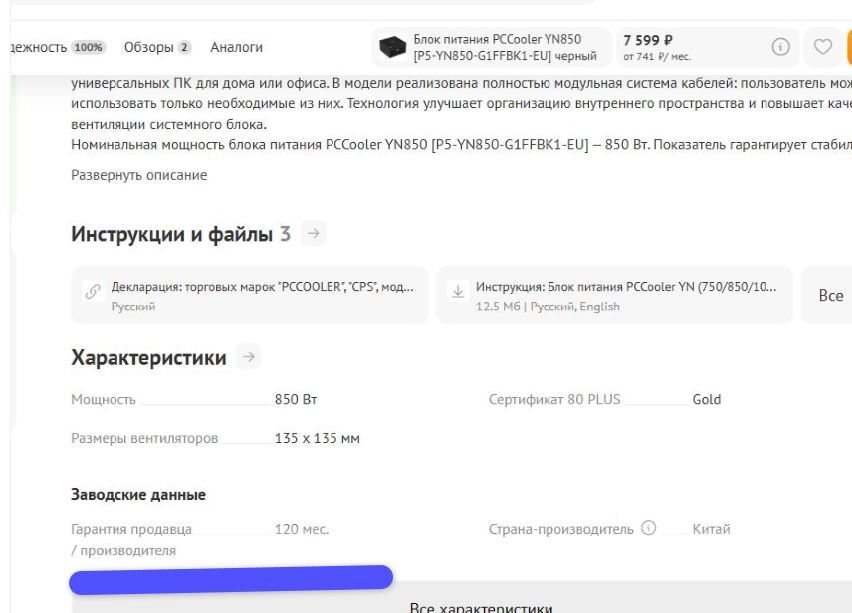Click the download icon on the Инструкция card

(458, 292)
